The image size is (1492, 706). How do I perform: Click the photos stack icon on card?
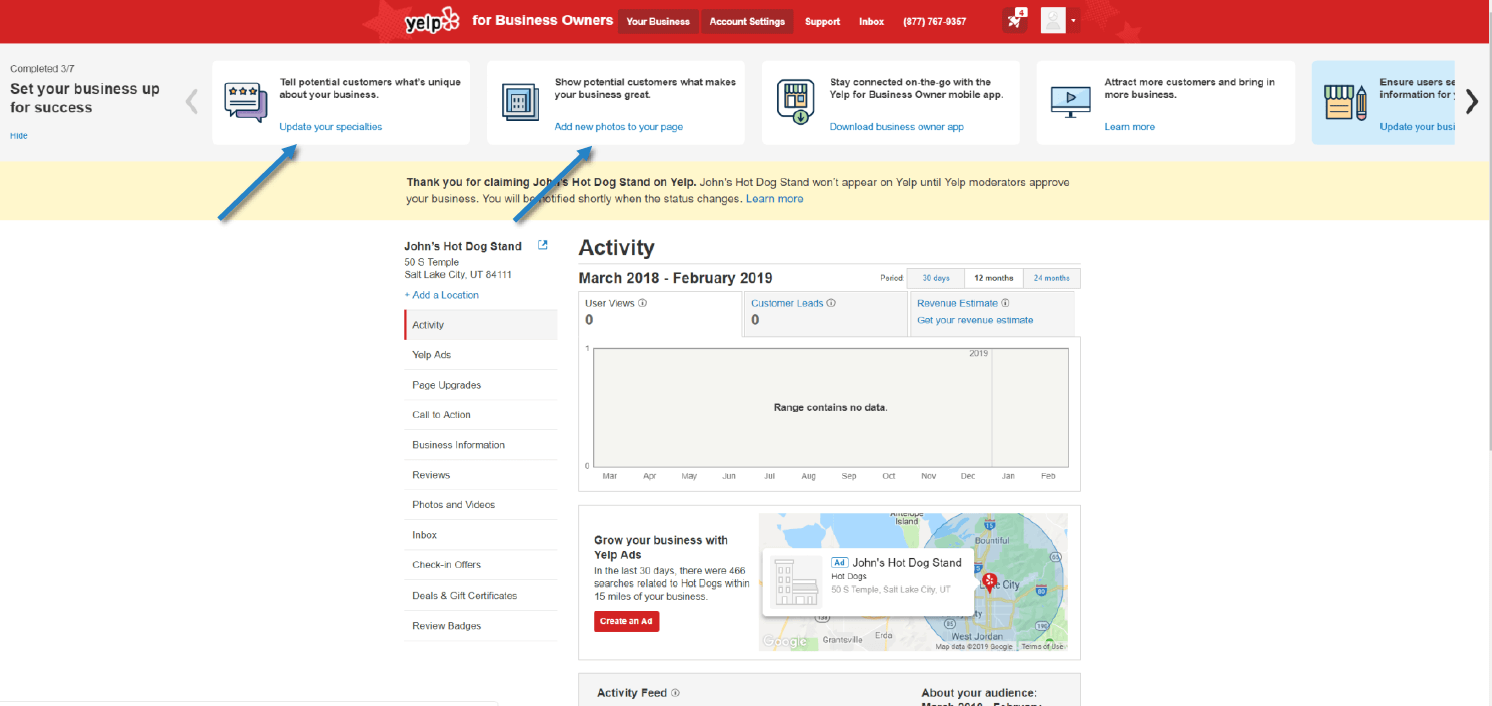[x=521, y=102]
